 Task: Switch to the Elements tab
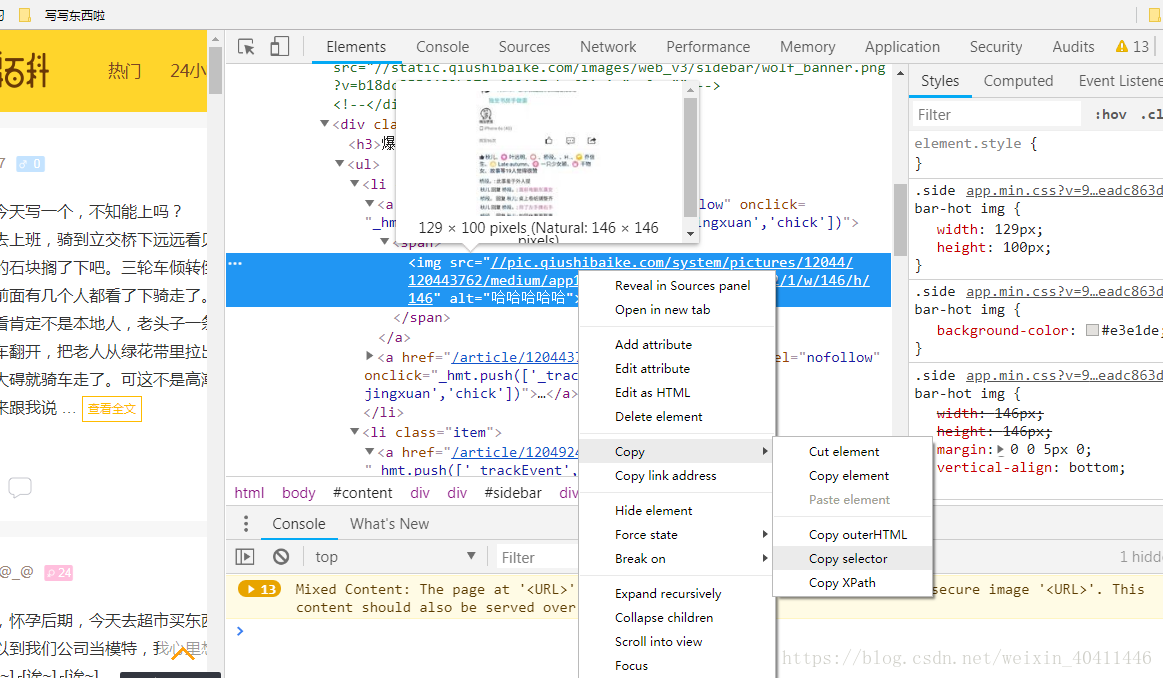click(x=356, y=47)
